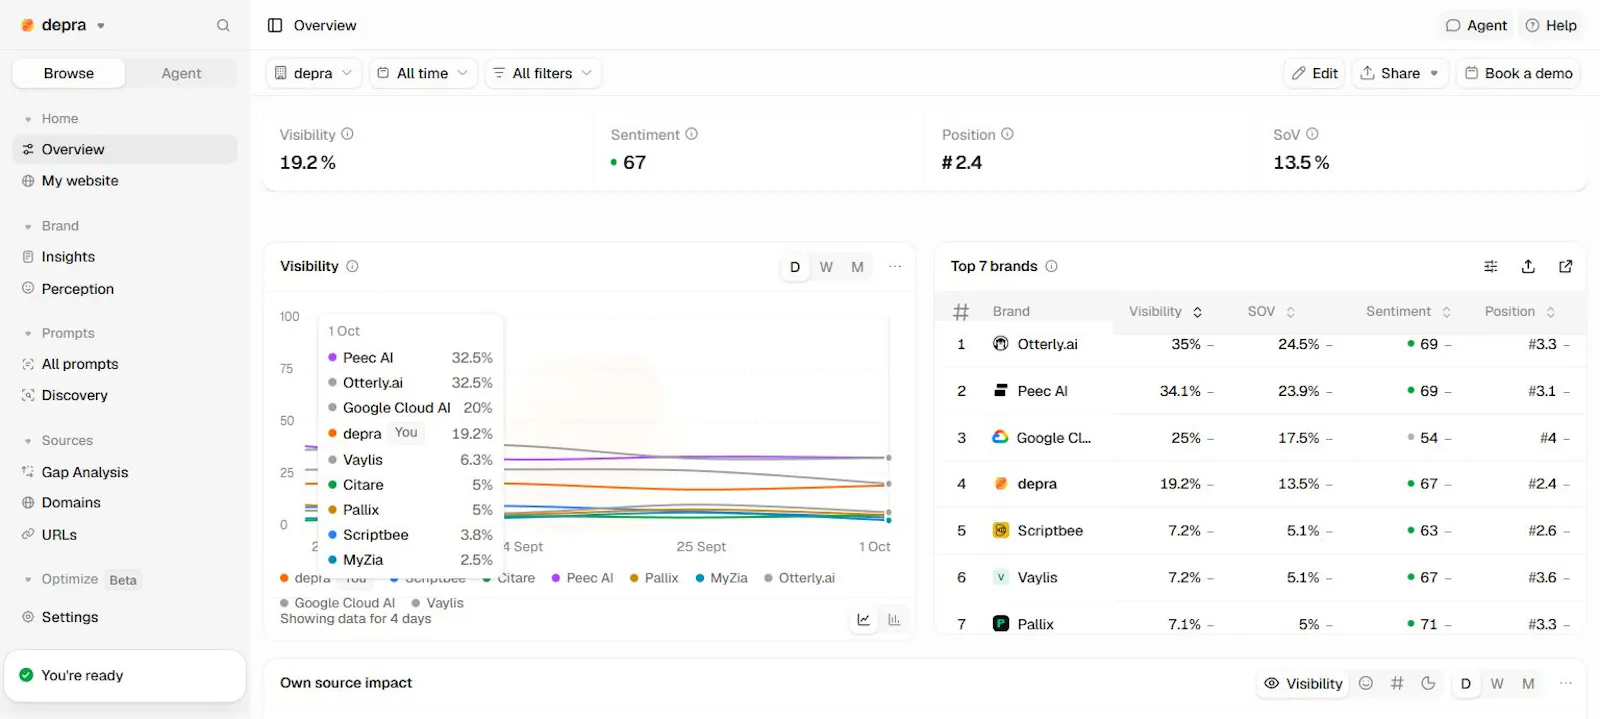Open Settings in the sidebar

tap(125, 617)
